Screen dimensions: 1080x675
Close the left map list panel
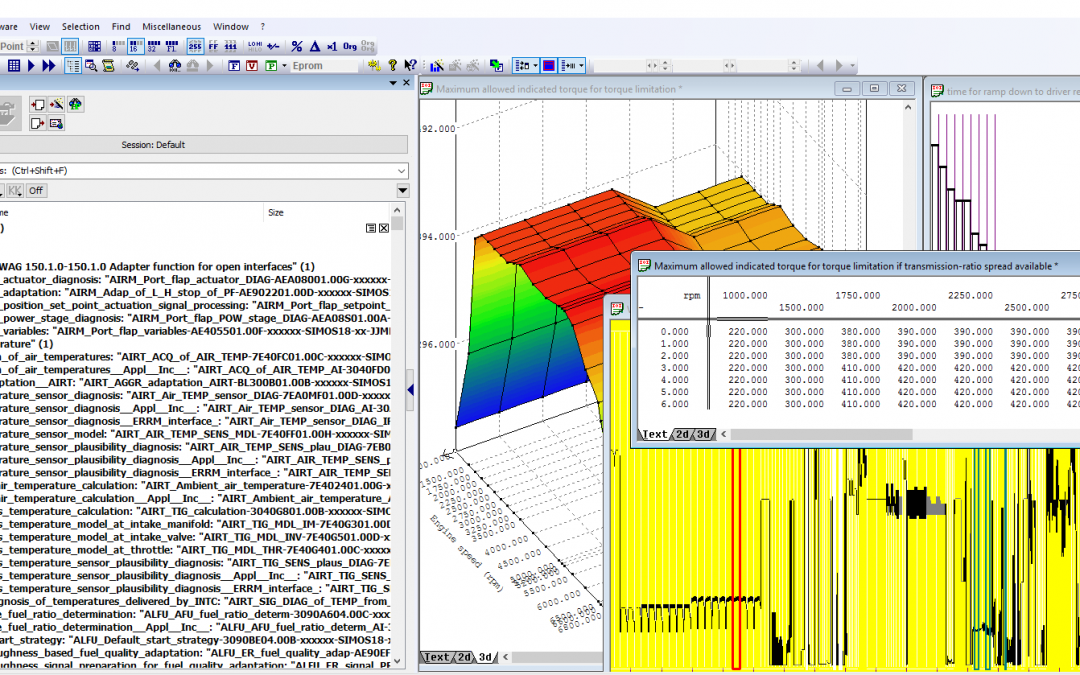coord(406,83)
